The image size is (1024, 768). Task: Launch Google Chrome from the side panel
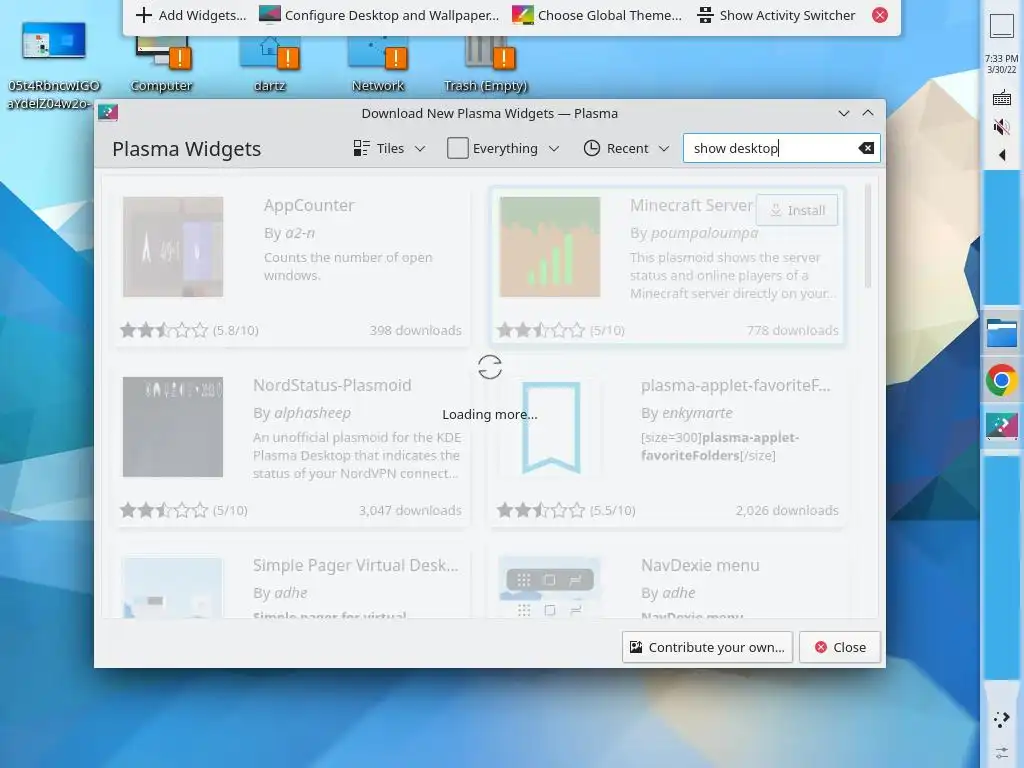1001,380
